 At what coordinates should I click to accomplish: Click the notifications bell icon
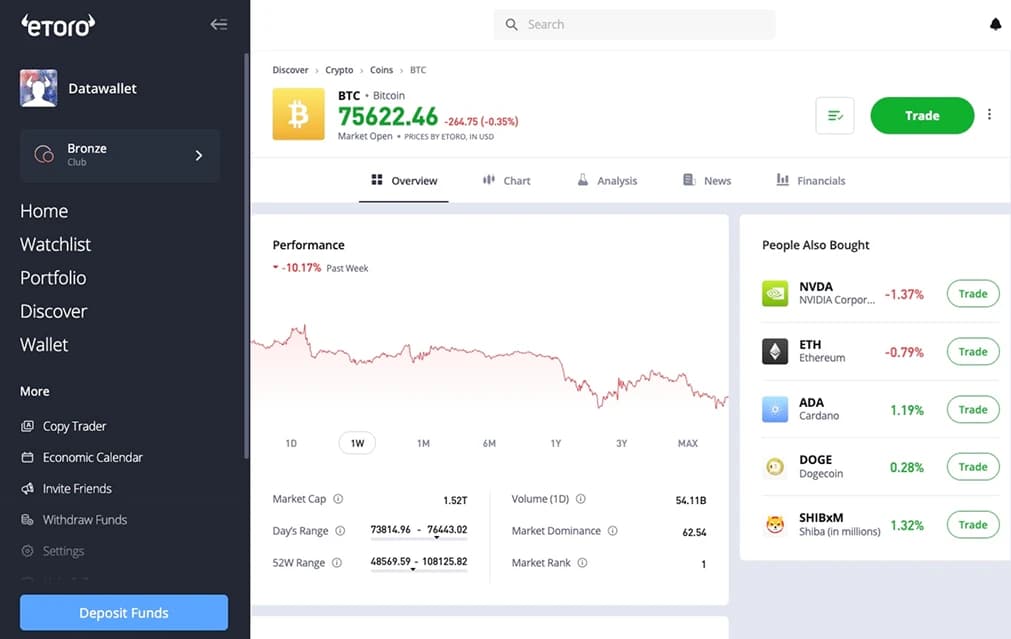(x=995, y=24)
